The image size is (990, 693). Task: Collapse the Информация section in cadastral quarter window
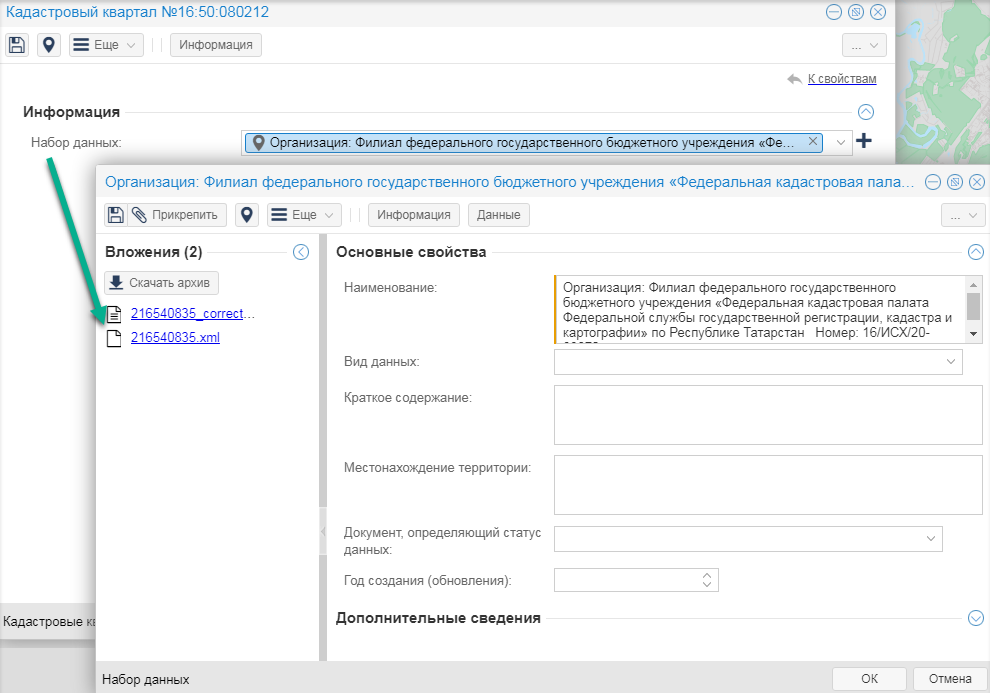[866, 112]
